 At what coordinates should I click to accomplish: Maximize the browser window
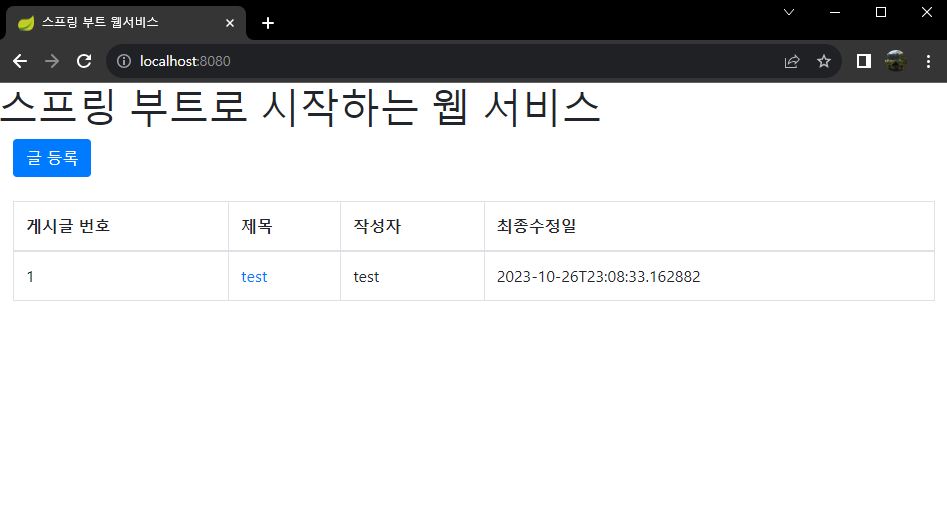881,12
